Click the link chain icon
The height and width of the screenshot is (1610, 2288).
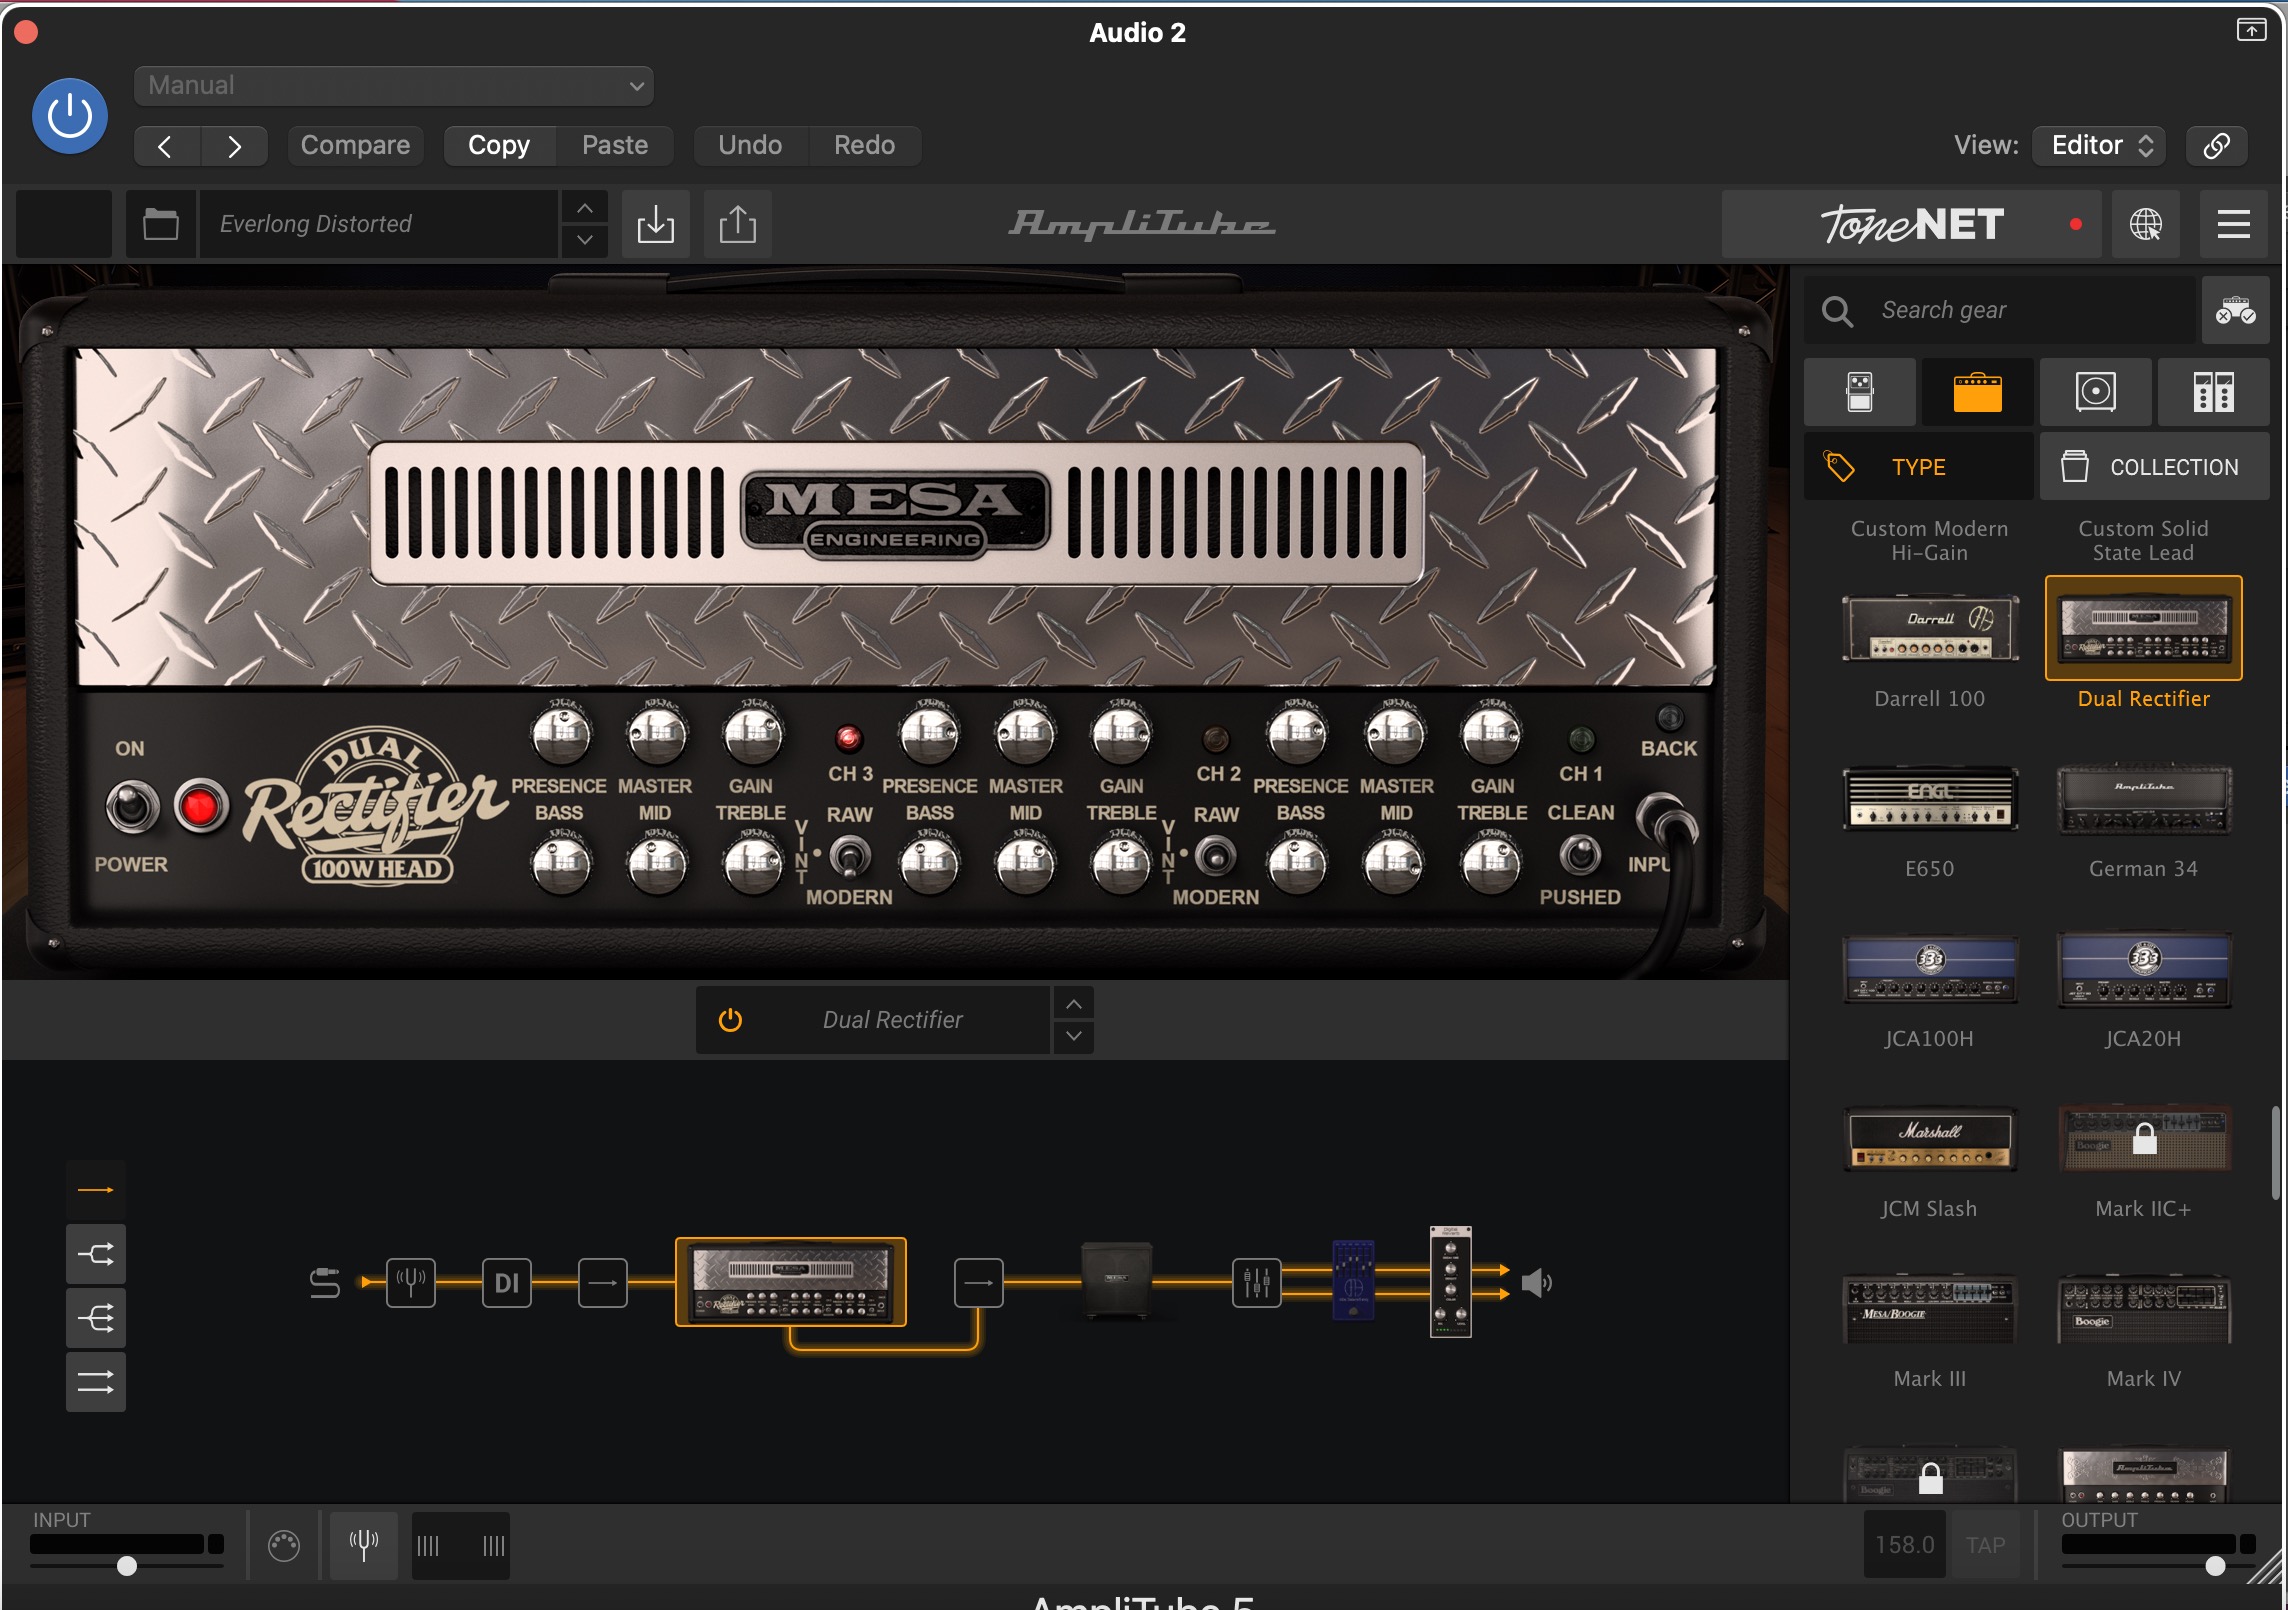(x=2216, y=146)
